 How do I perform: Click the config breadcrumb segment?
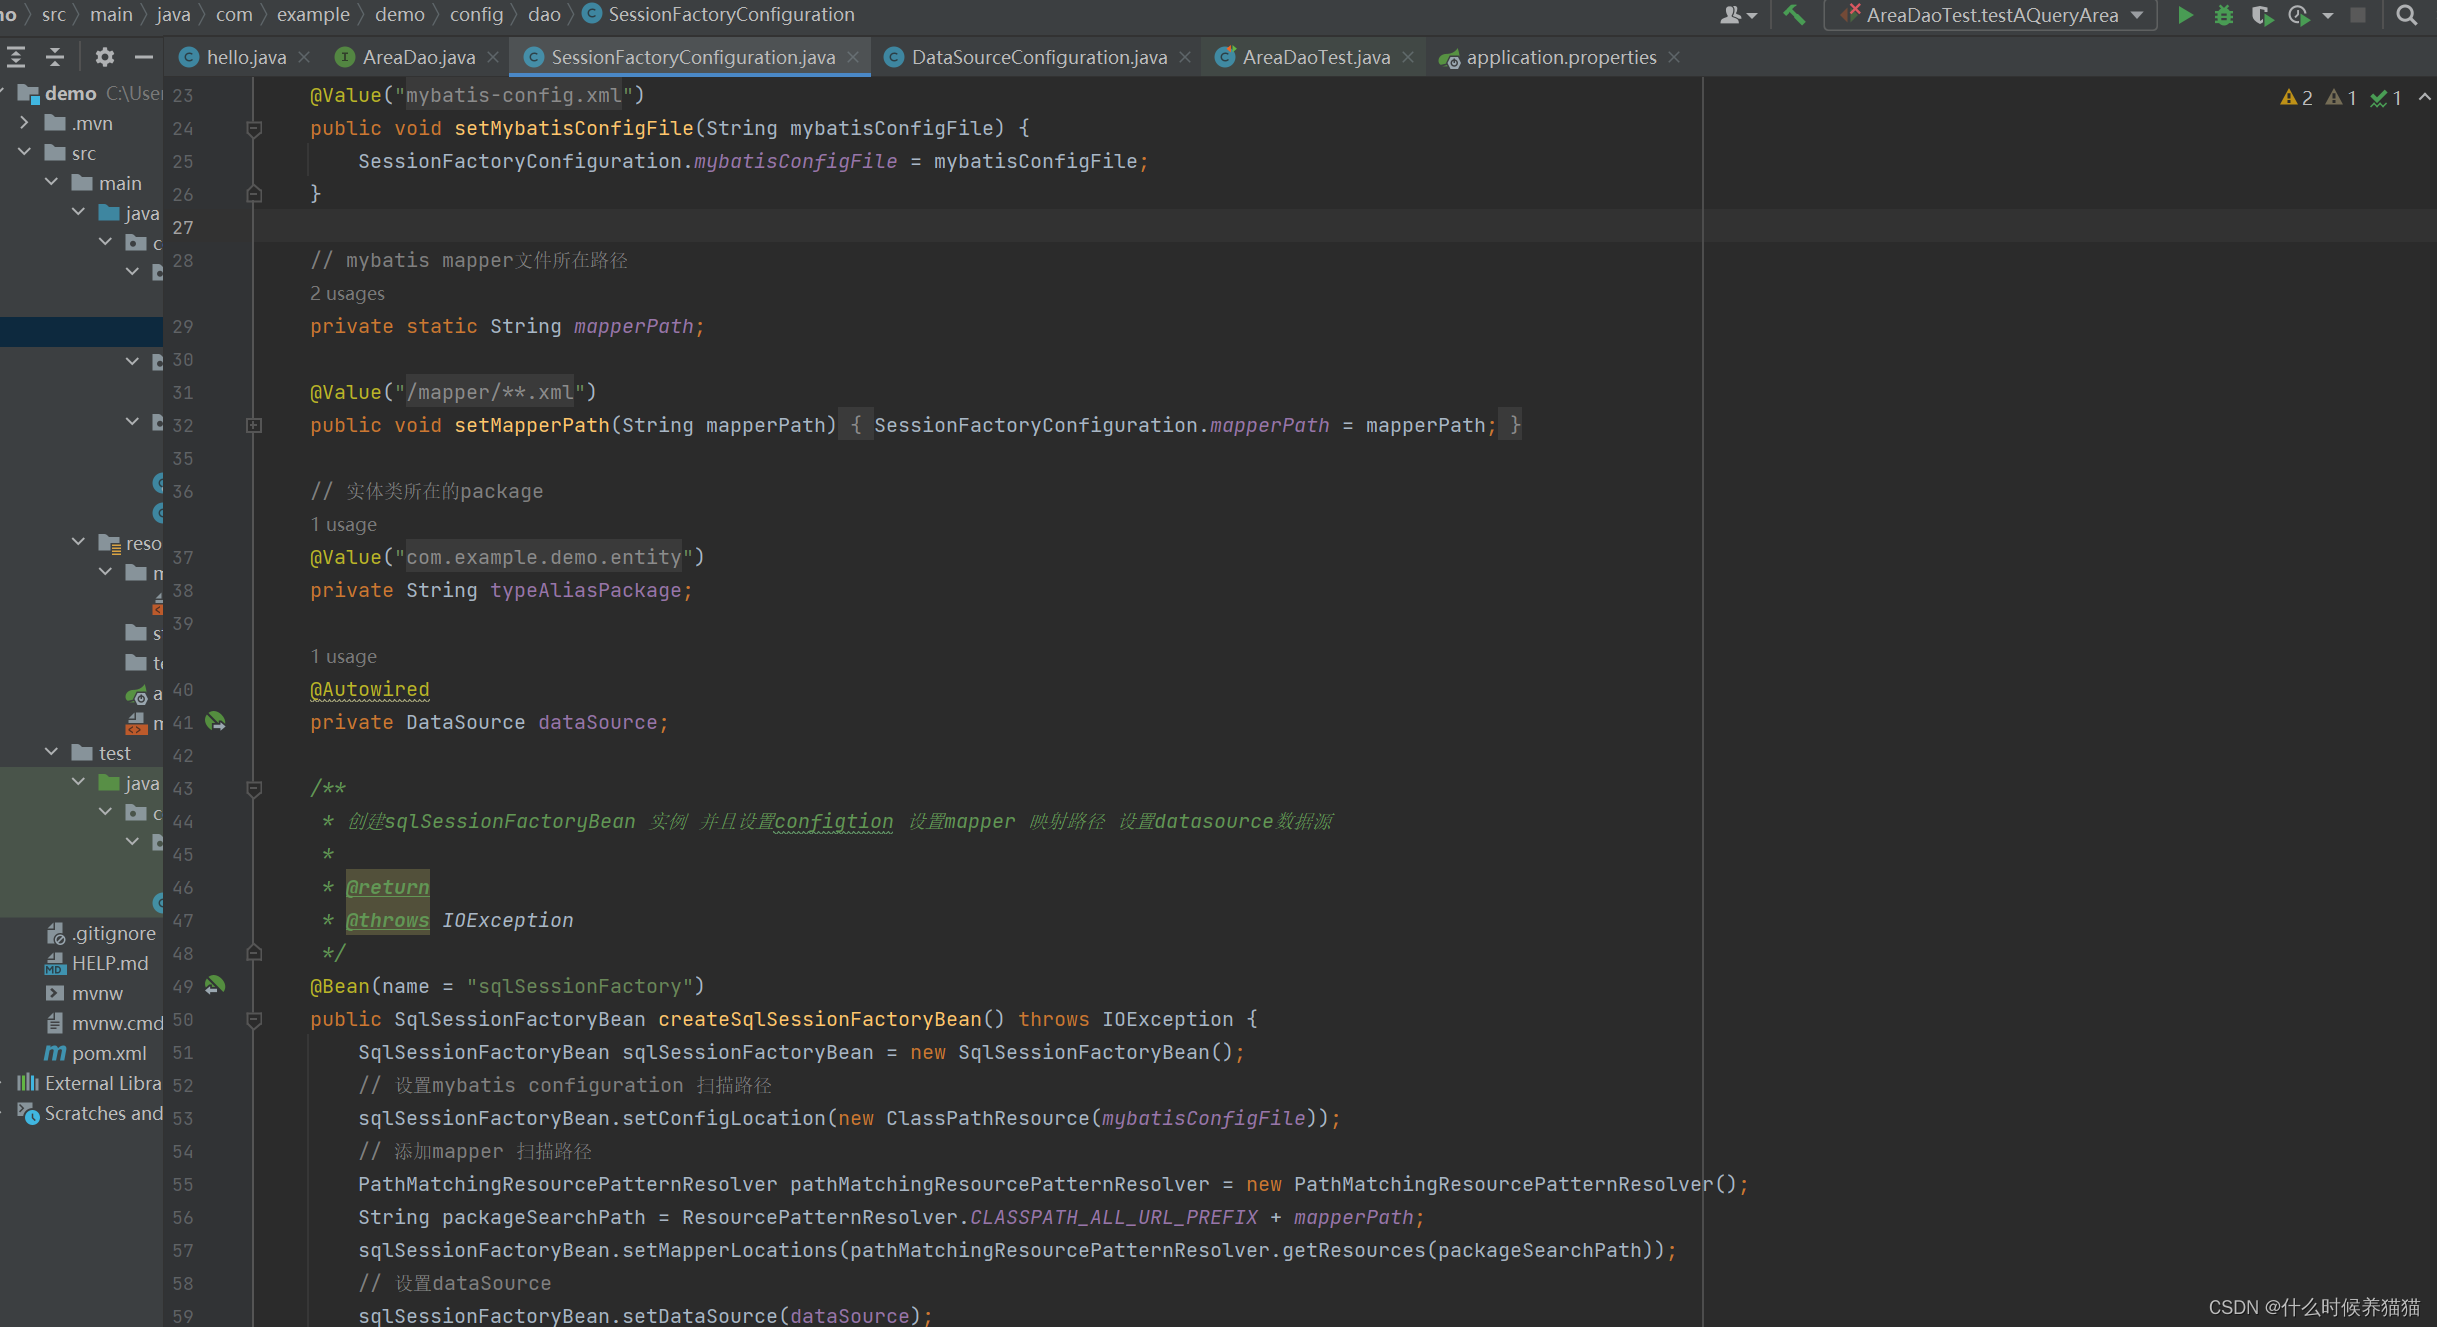click(476, 14)
